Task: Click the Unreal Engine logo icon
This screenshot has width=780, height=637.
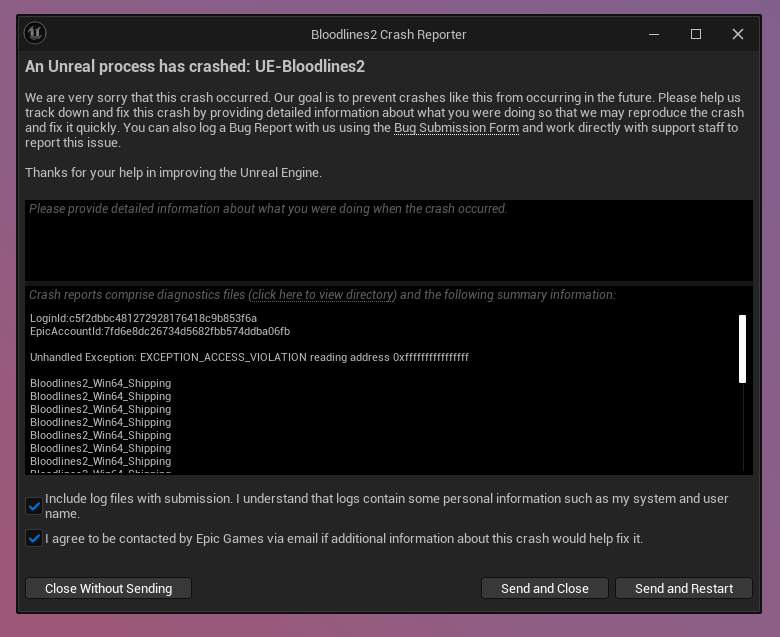Action: [x=36, y=33]
